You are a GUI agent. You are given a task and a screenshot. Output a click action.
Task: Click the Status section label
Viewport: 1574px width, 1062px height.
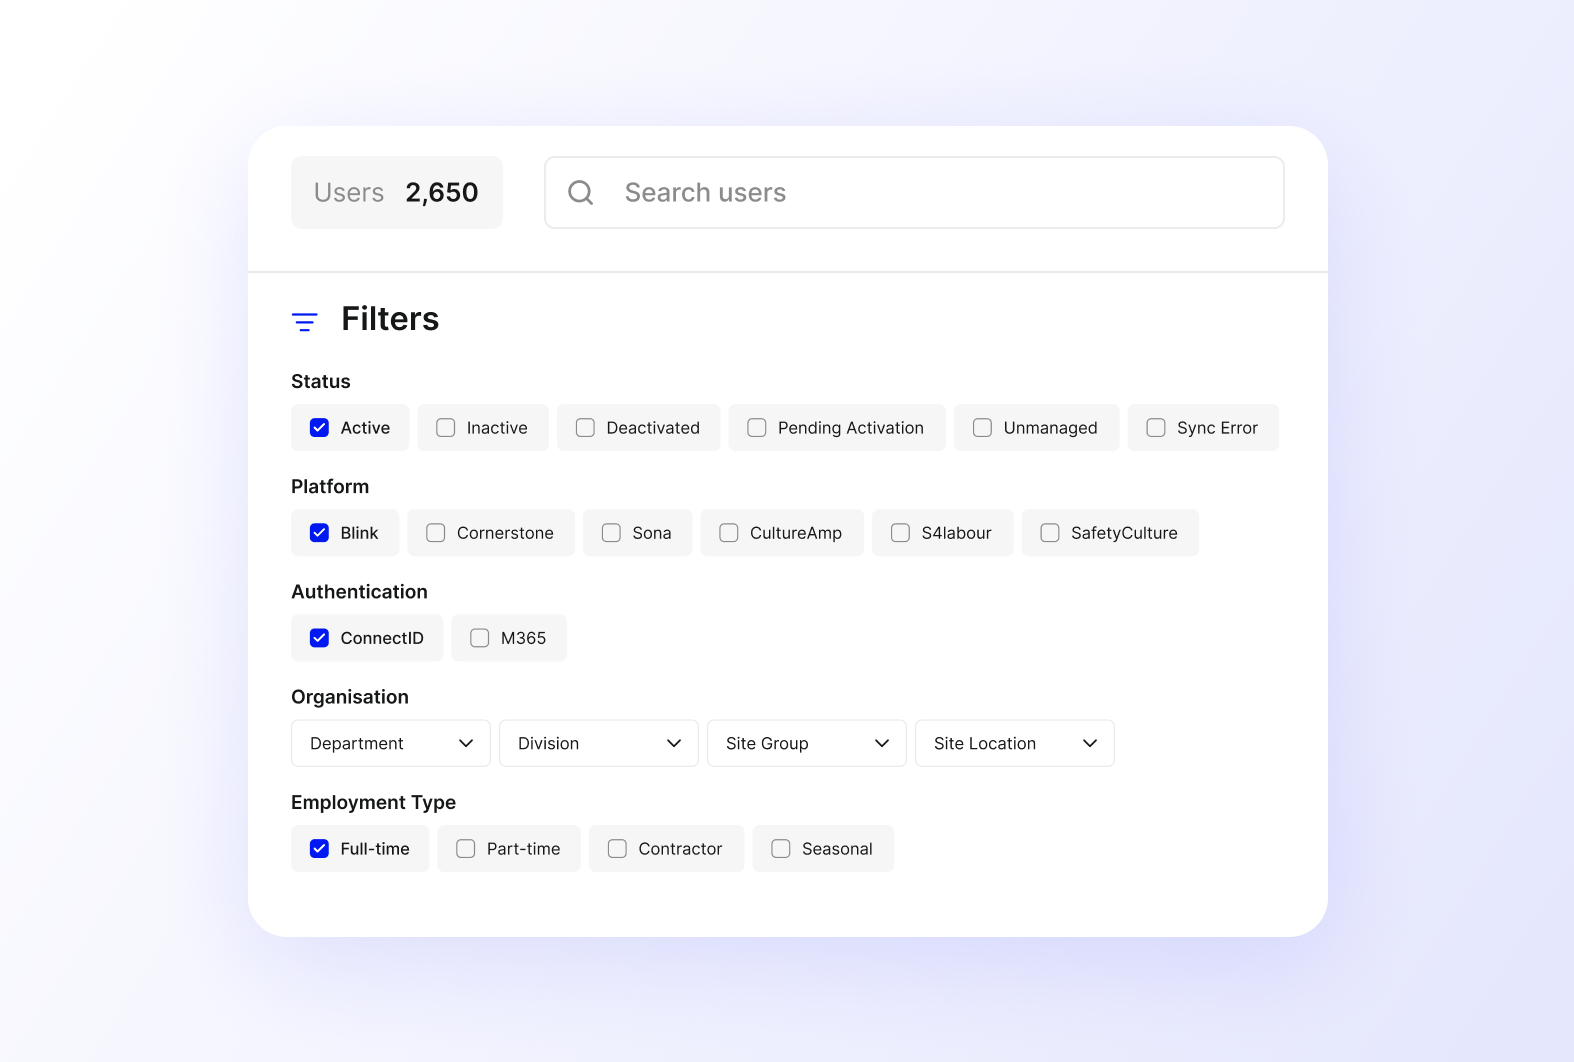click(x=321, y=381)
